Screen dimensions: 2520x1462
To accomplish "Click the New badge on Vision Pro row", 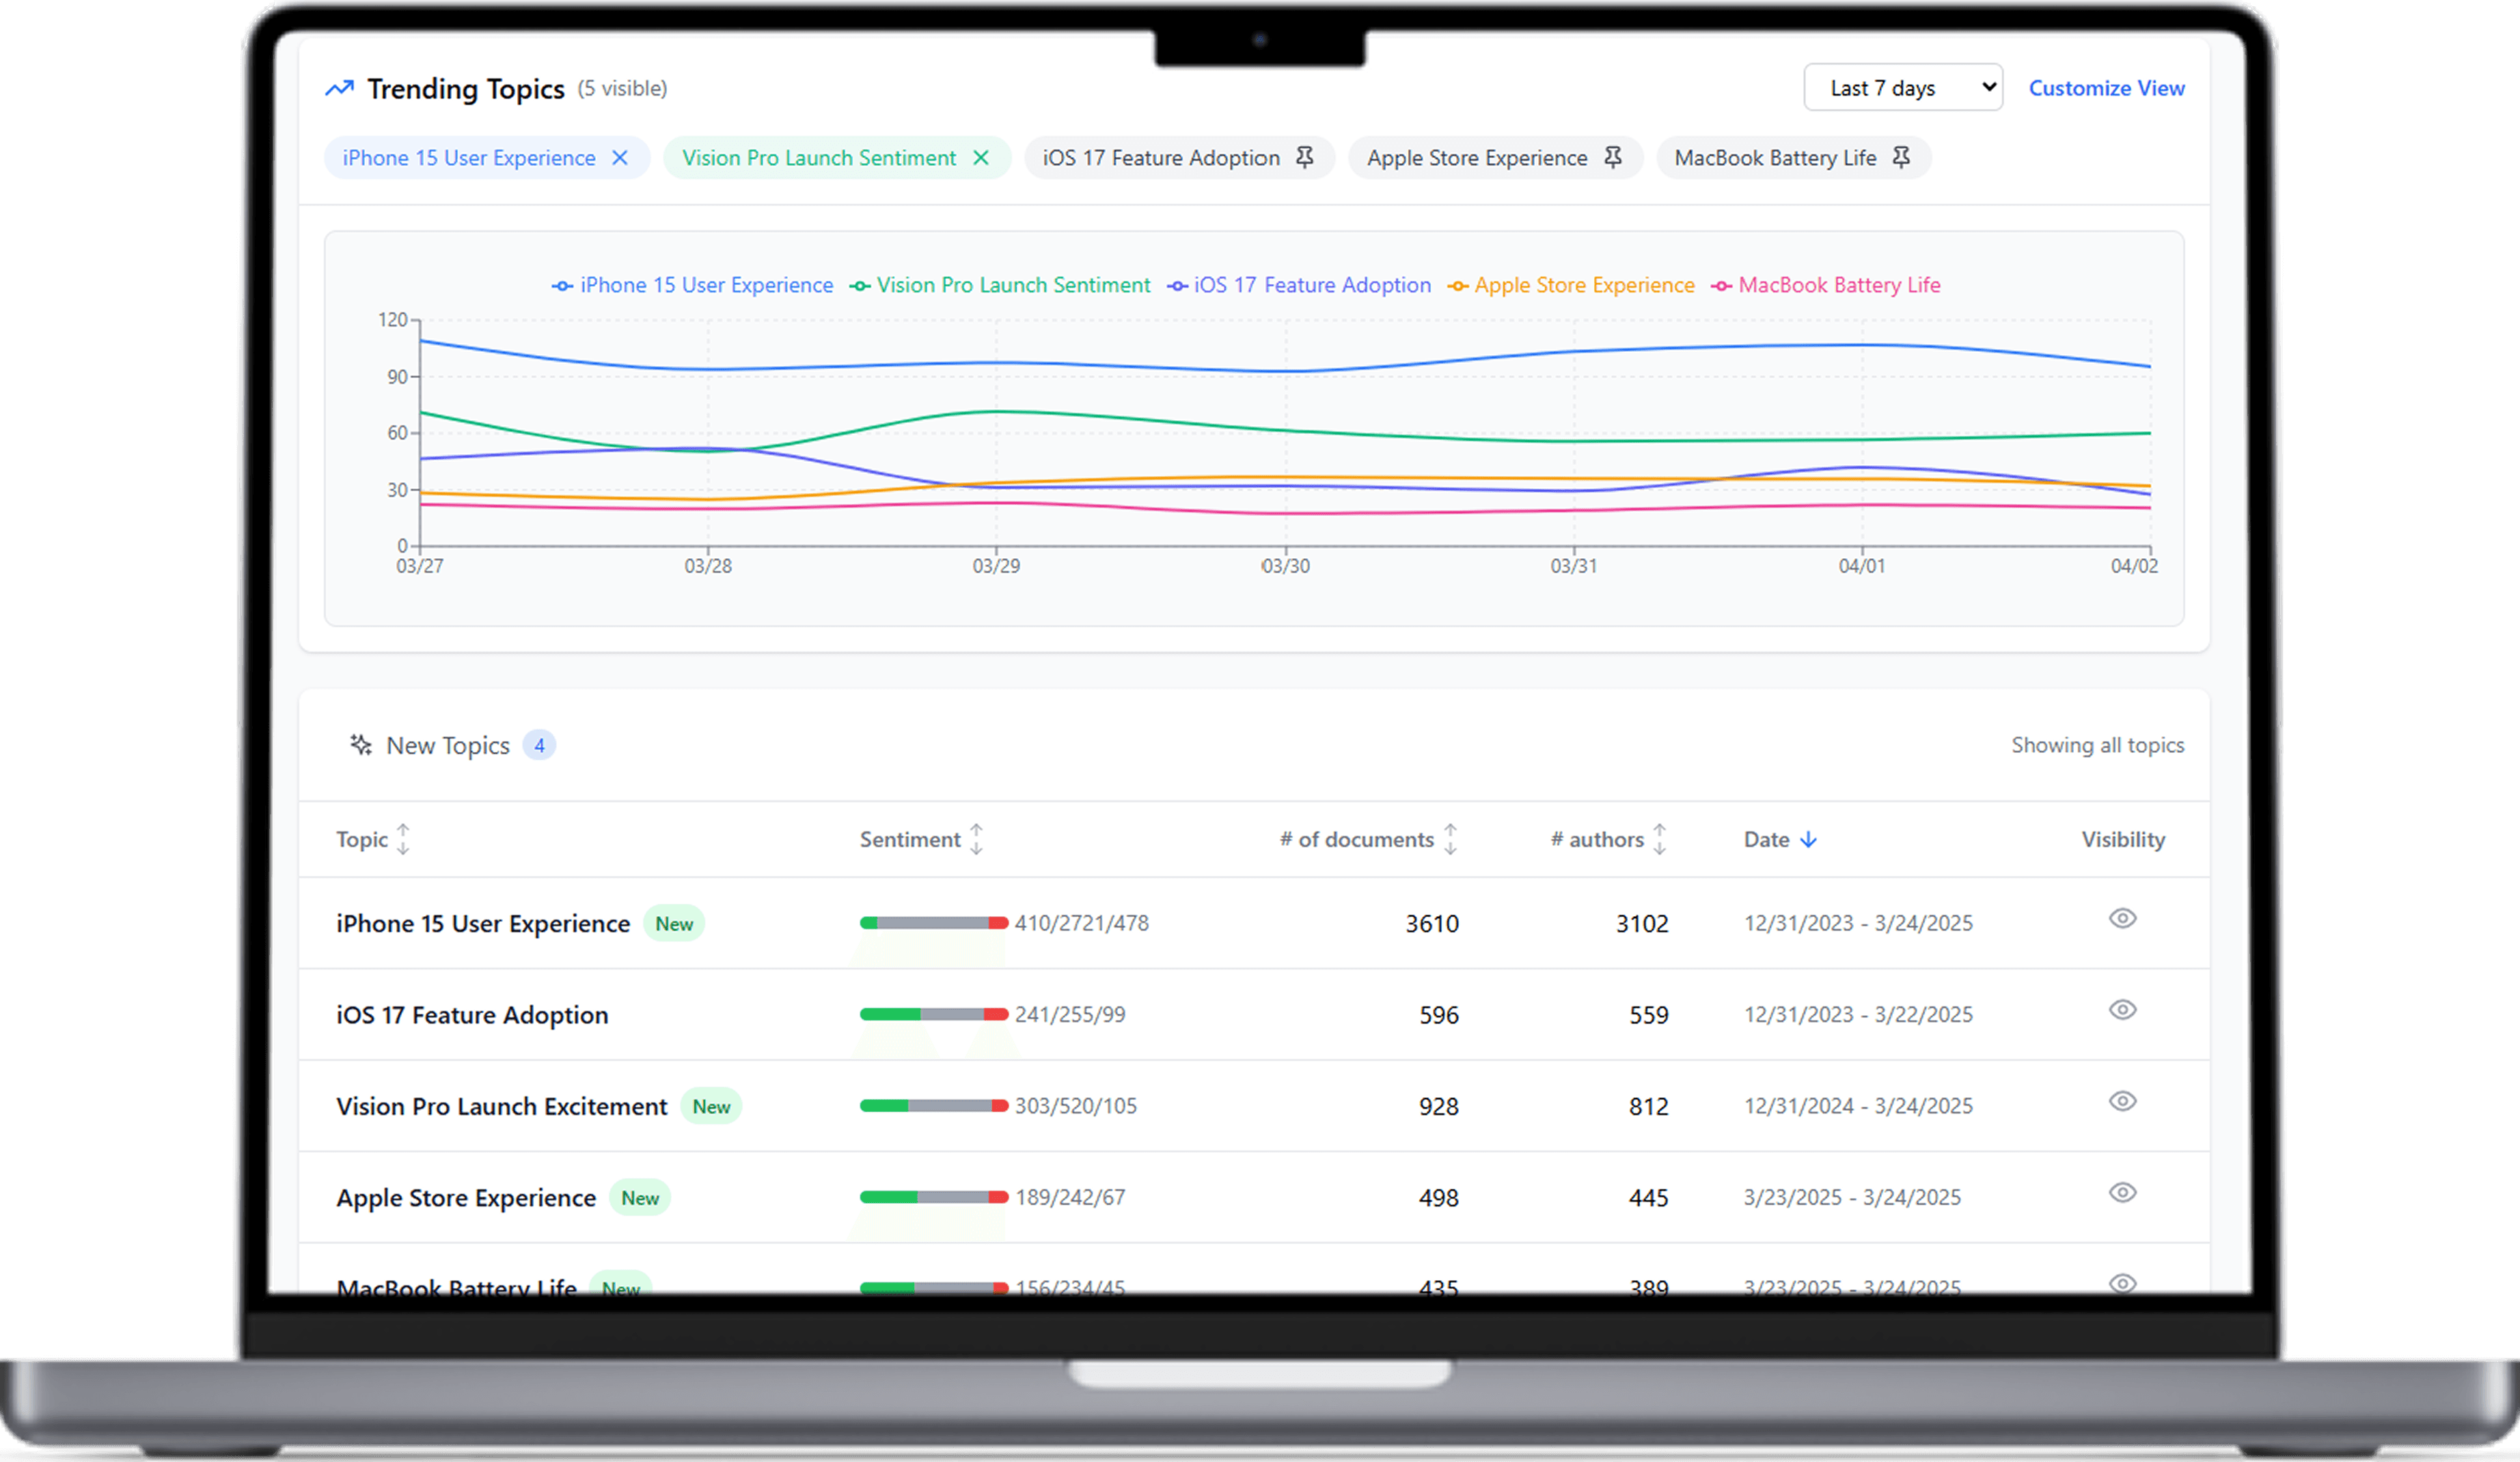I will click(711, 1107).
